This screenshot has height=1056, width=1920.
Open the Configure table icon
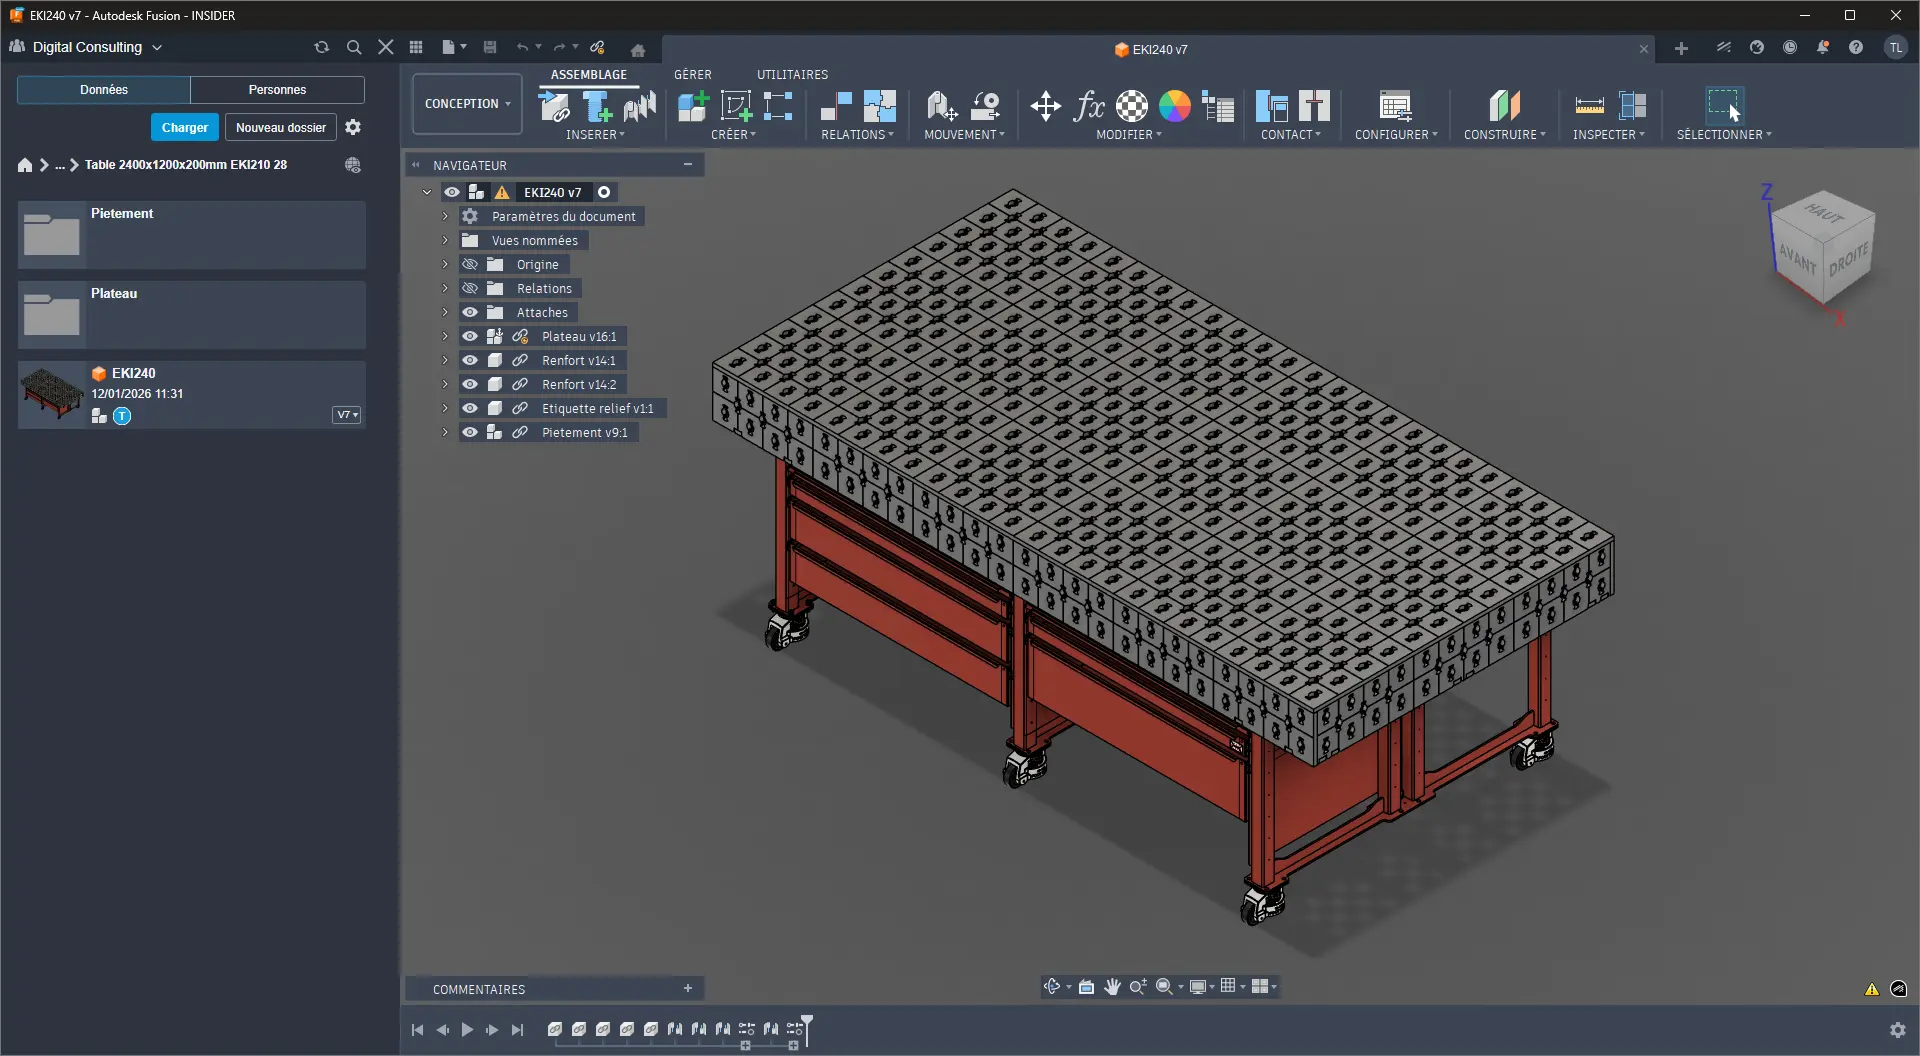click(x=1395, y=106)
